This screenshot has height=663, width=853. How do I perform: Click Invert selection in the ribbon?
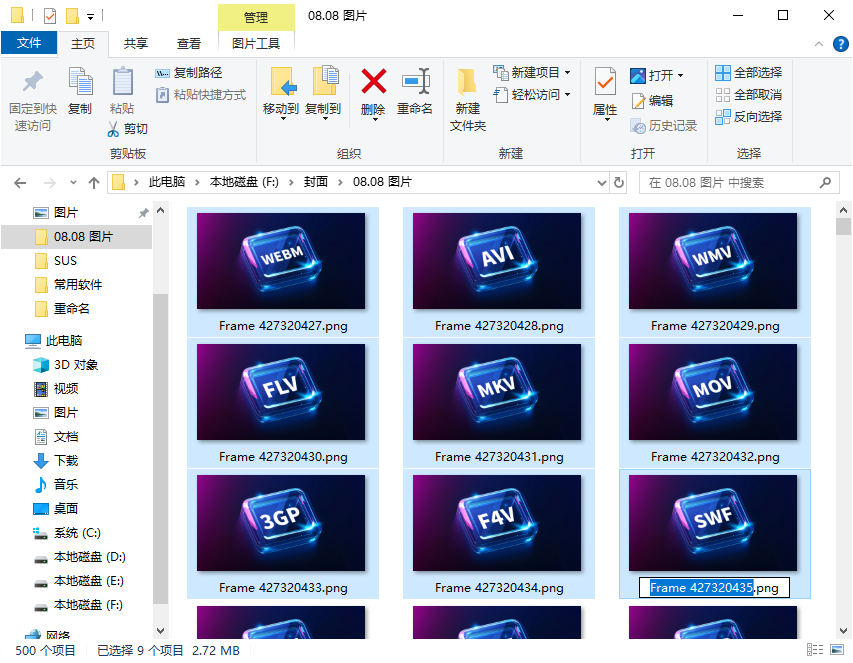tap(749, 117)
